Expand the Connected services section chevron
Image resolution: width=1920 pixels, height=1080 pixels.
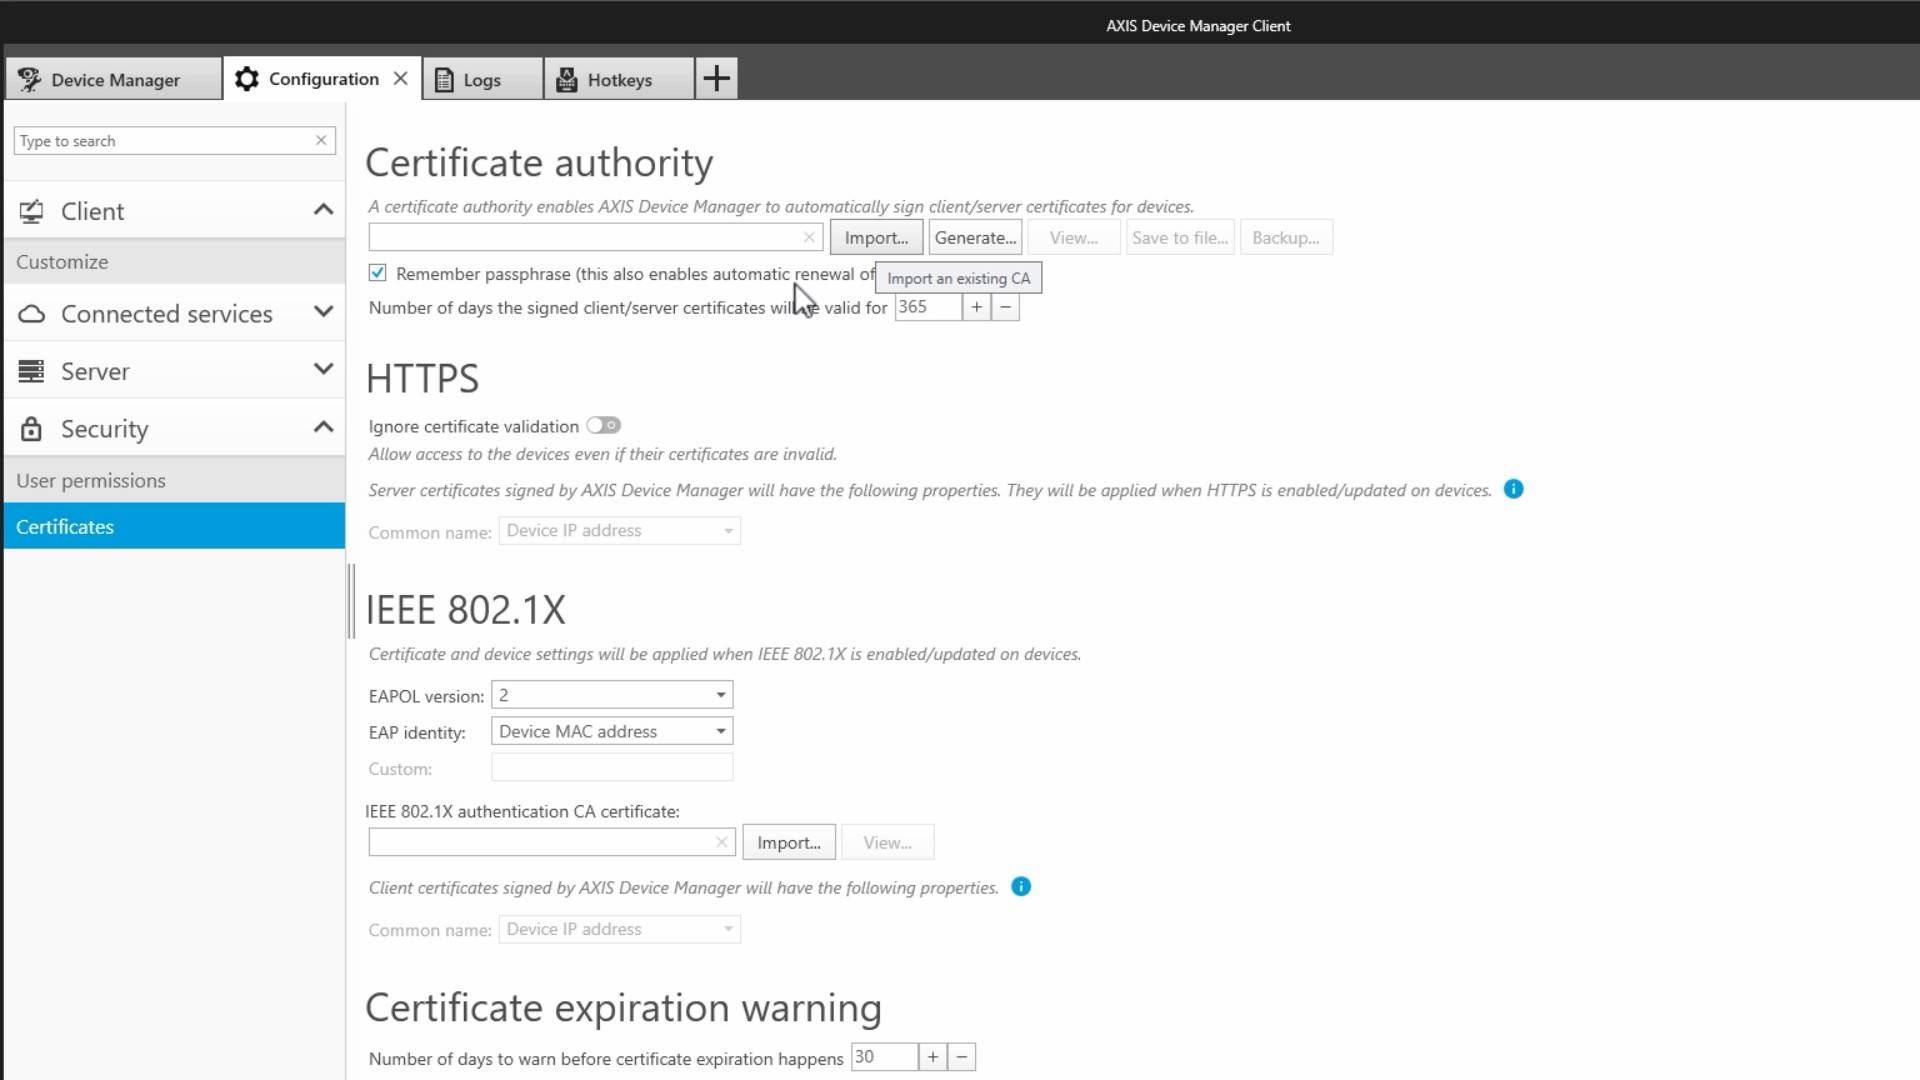pos(323,313)
